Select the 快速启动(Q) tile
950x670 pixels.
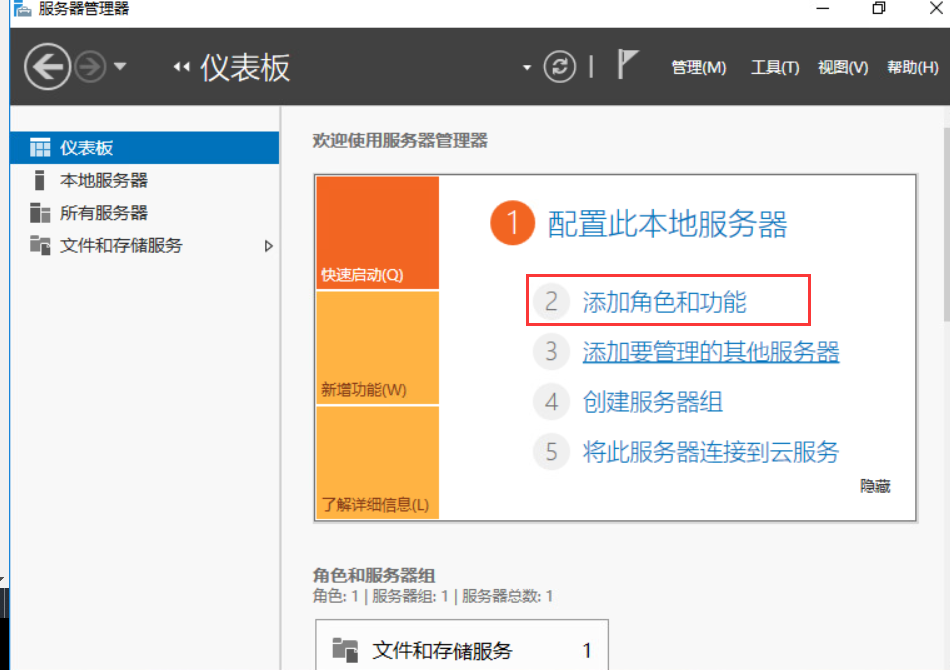coord(377,233)
